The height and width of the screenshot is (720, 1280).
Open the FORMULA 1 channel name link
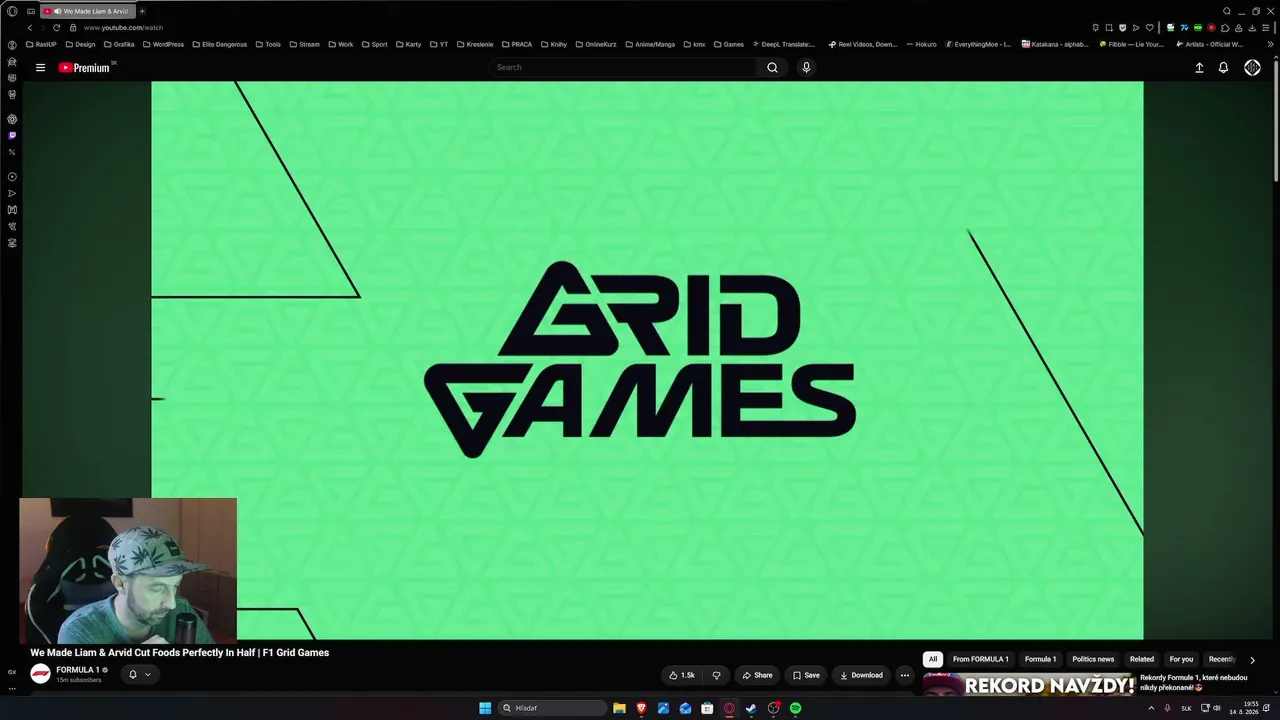(77, 670)
